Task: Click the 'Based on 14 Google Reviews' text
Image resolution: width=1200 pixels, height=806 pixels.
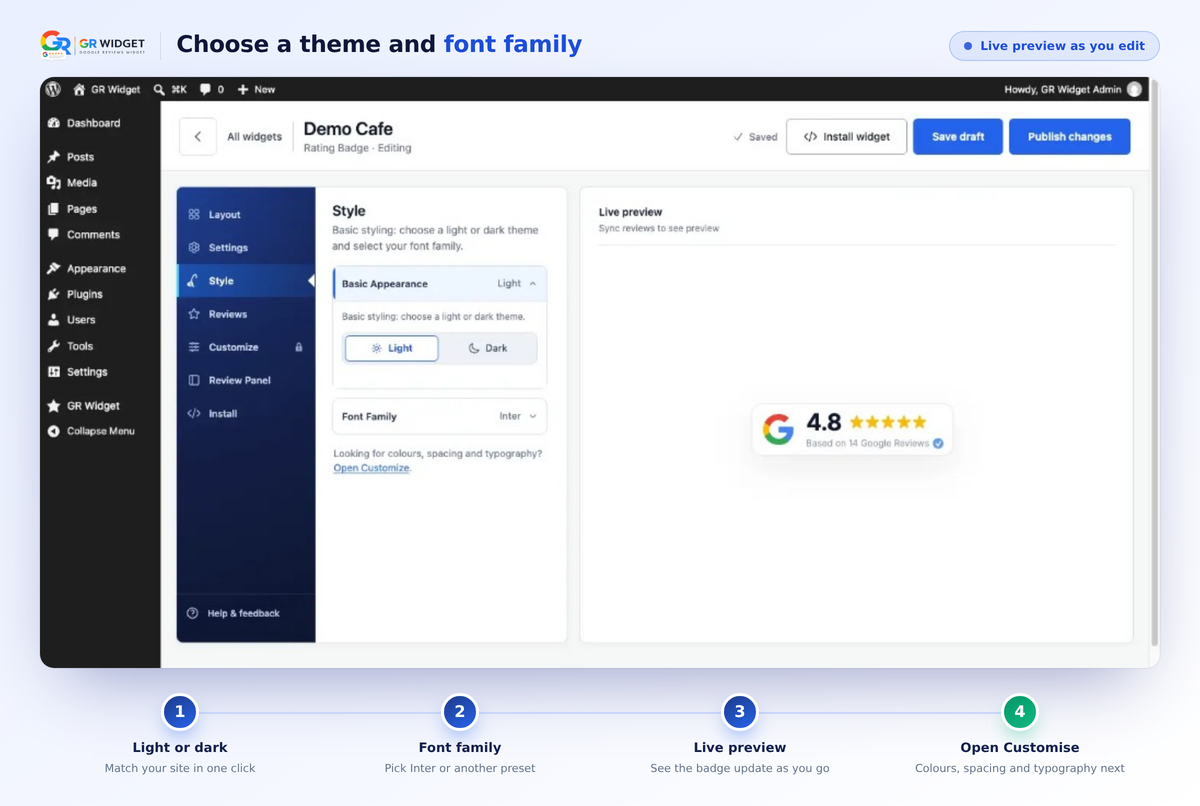Action: pos(868,443)
